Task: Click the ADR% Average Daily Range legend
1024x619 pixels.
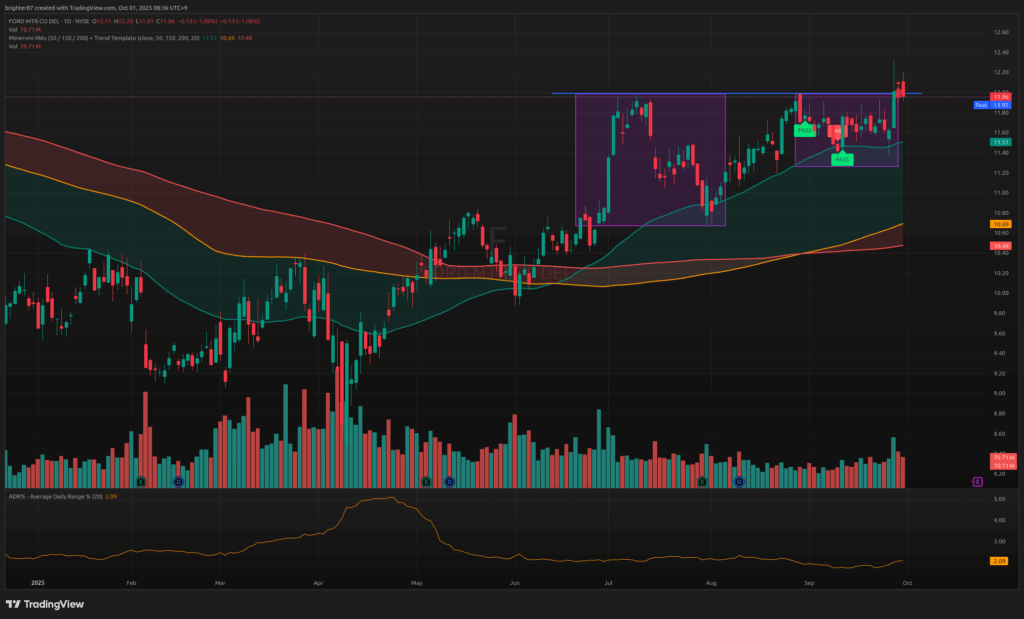Action: pyautogui.click(x=50, y=496)
